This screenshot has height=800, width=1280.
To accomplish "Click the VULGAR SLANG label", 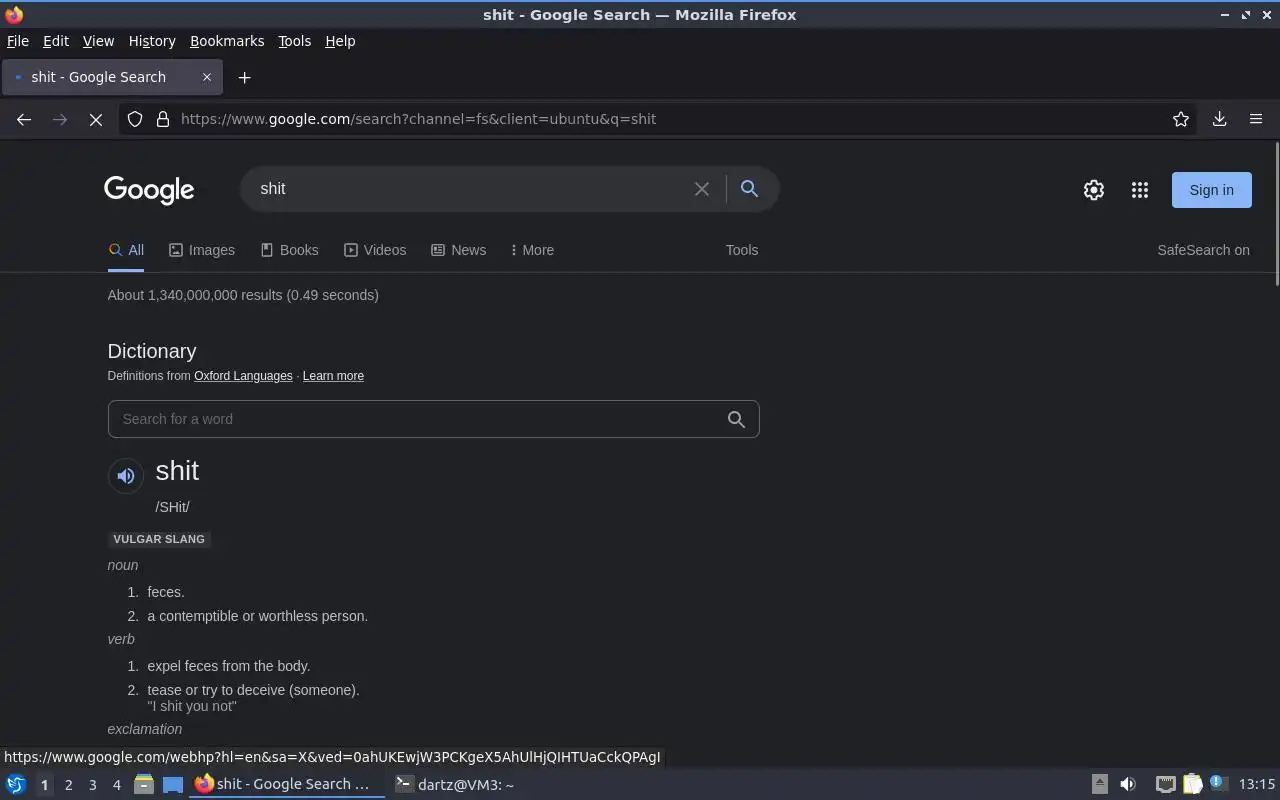I will tap(159, 539).
